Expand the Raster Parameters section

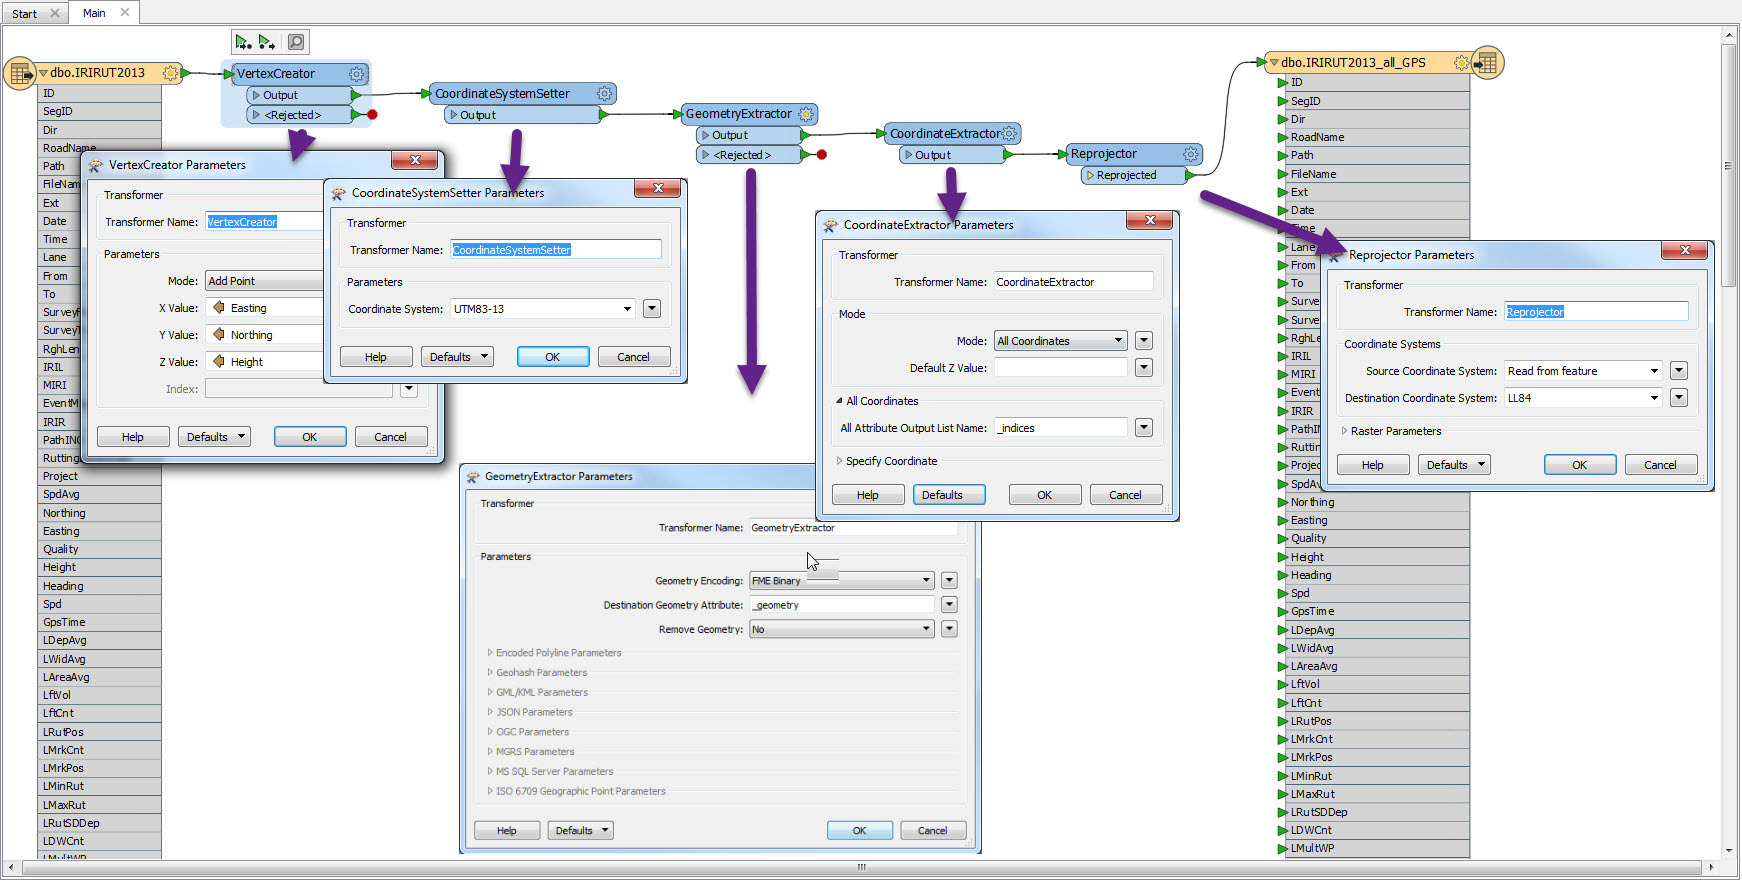[x=1344, y=431]
